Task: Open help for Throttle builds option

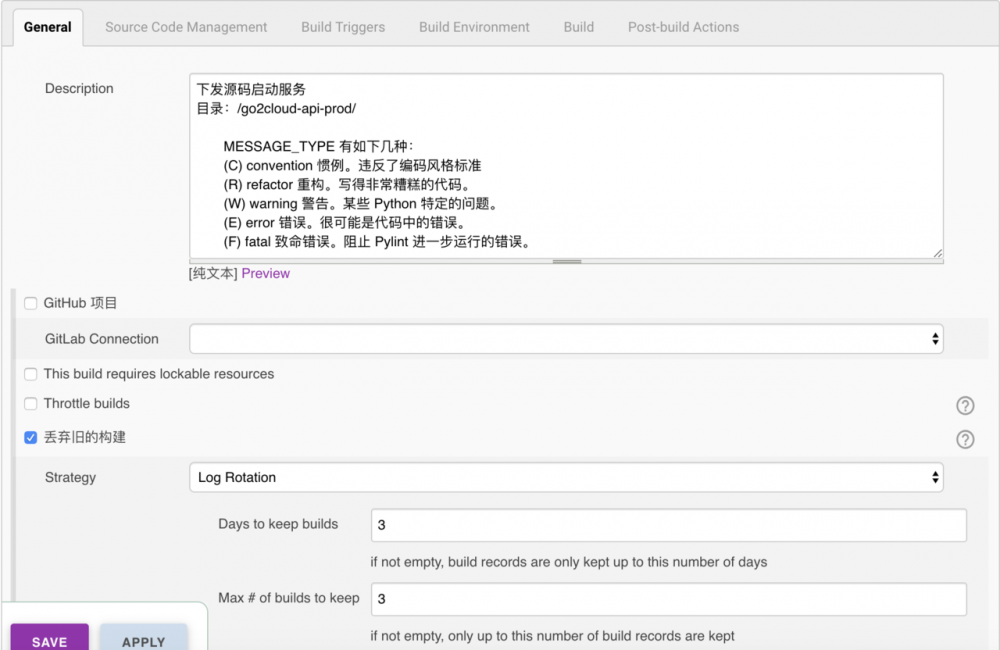Action: coord(965,405)
